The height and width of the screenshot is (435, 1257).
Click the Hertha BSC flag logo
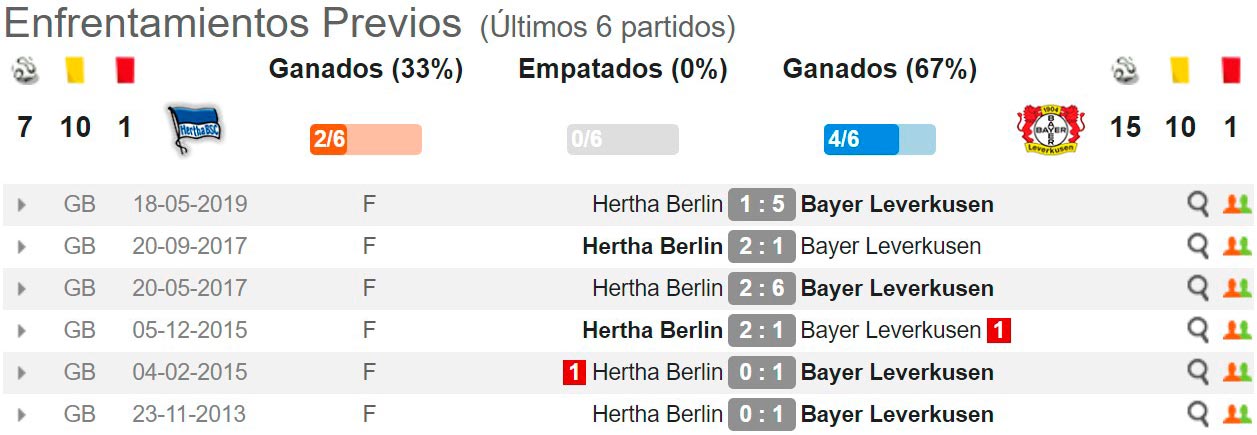click(194, 130)
